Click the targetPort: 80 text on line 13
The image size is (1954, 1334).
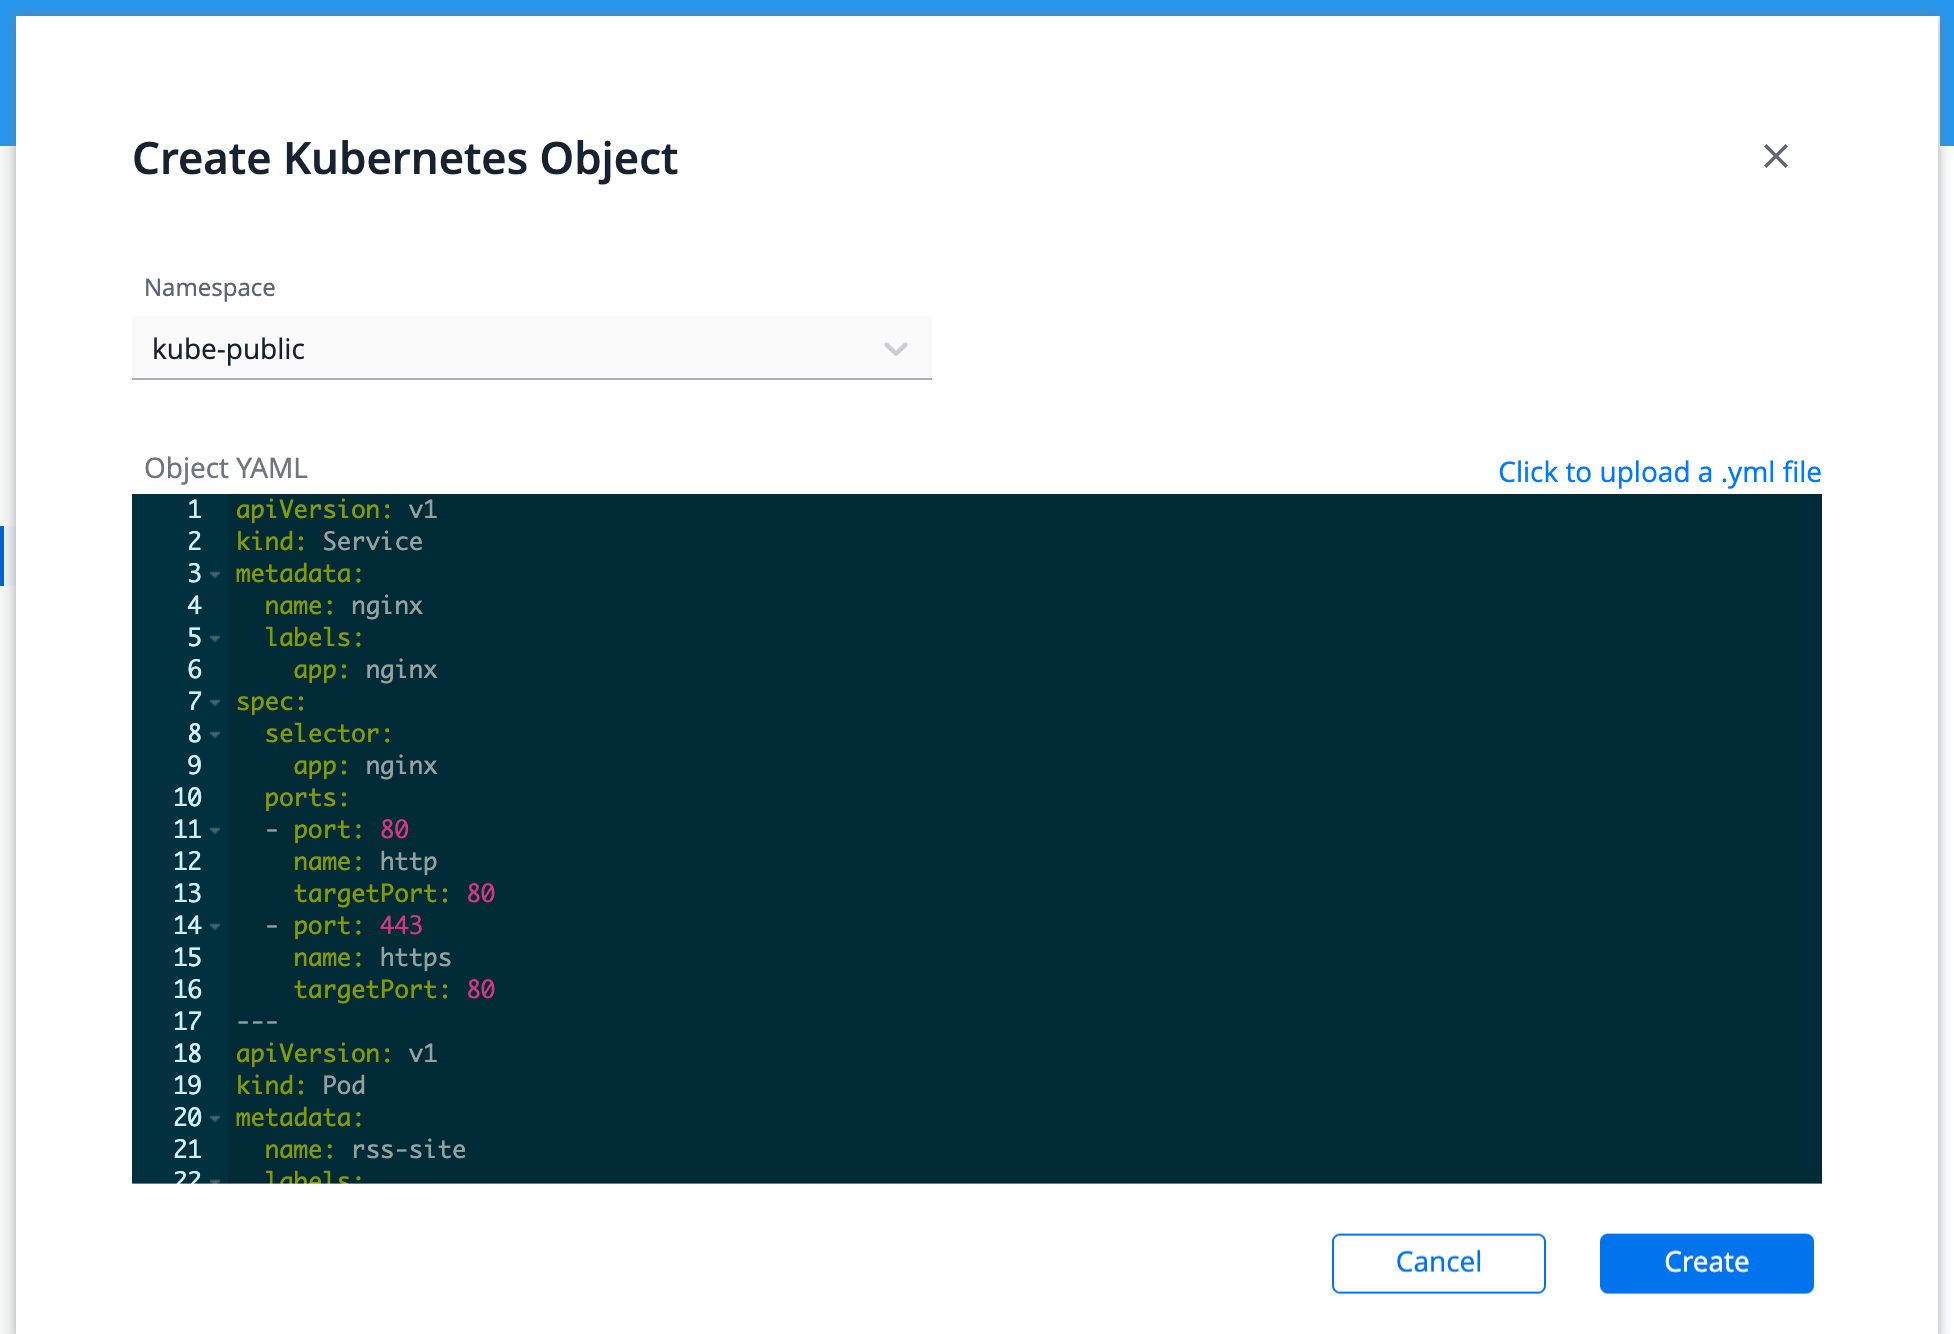tap(394, 894)
